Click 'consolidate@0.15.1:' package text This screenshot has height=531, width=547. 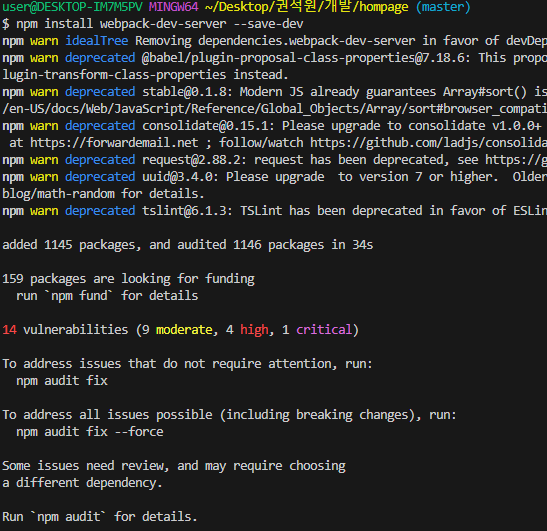coord(208,126)
